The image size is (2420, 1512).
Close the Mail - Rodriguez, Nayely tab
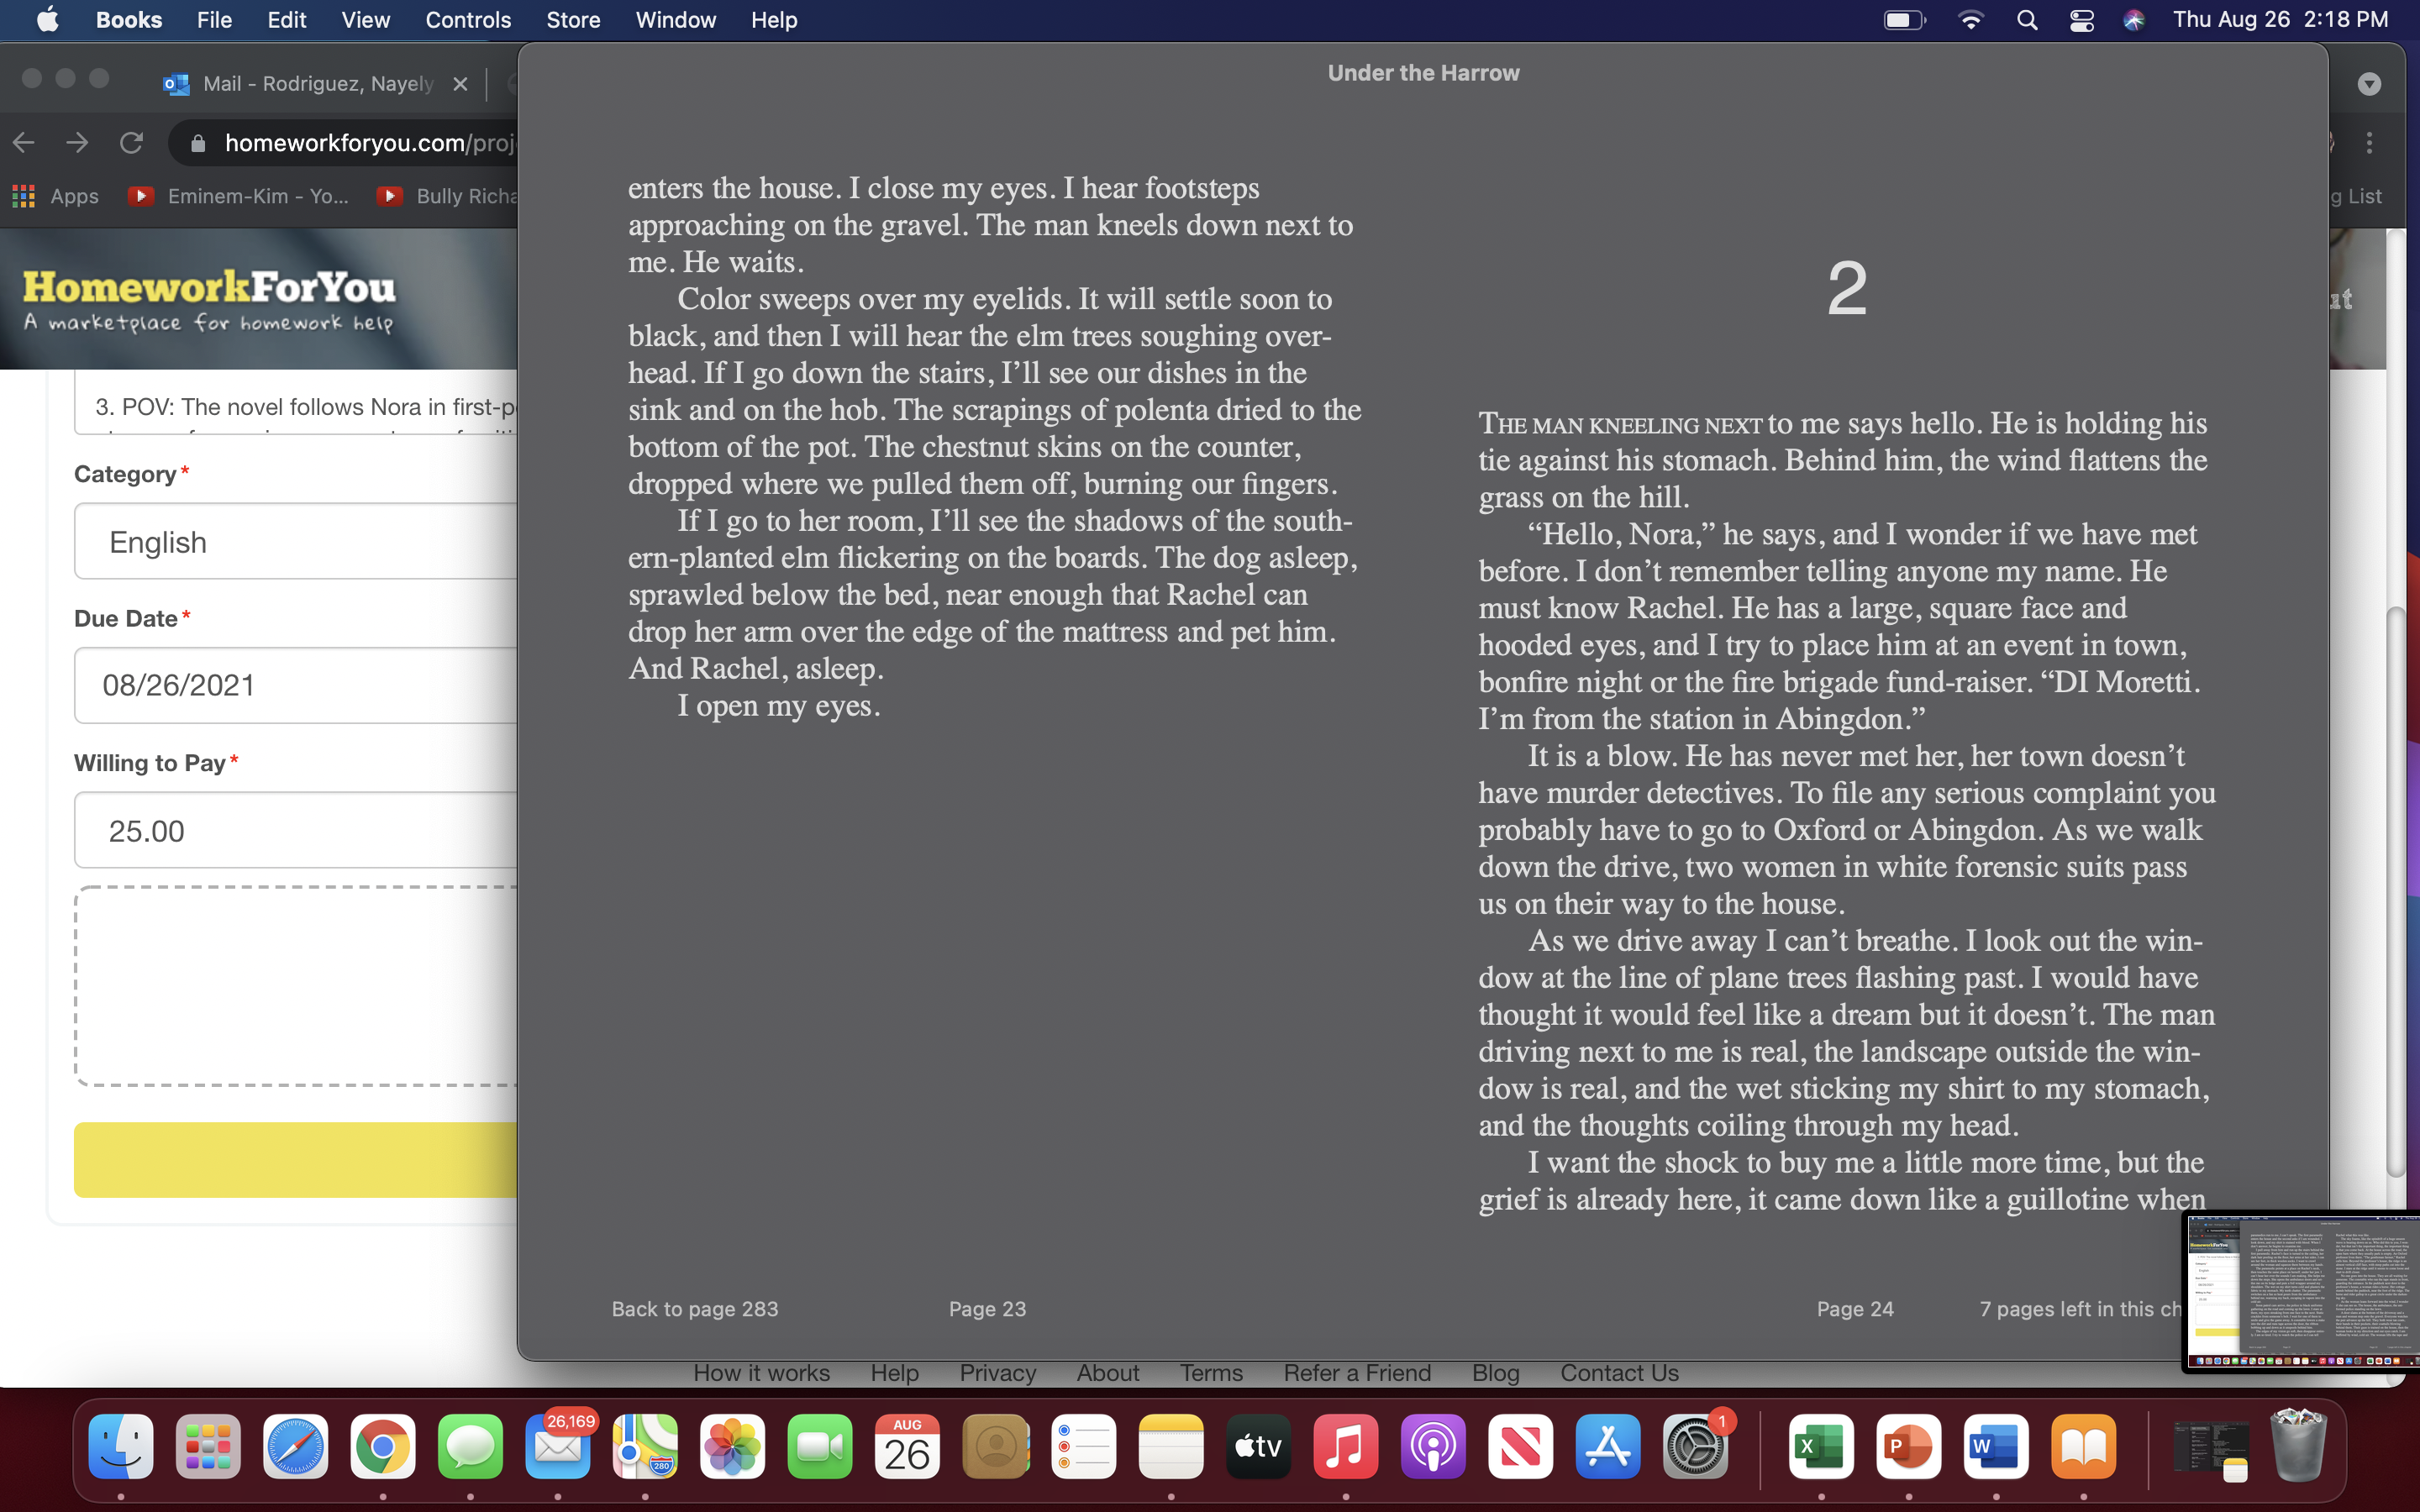click(460, 84)
